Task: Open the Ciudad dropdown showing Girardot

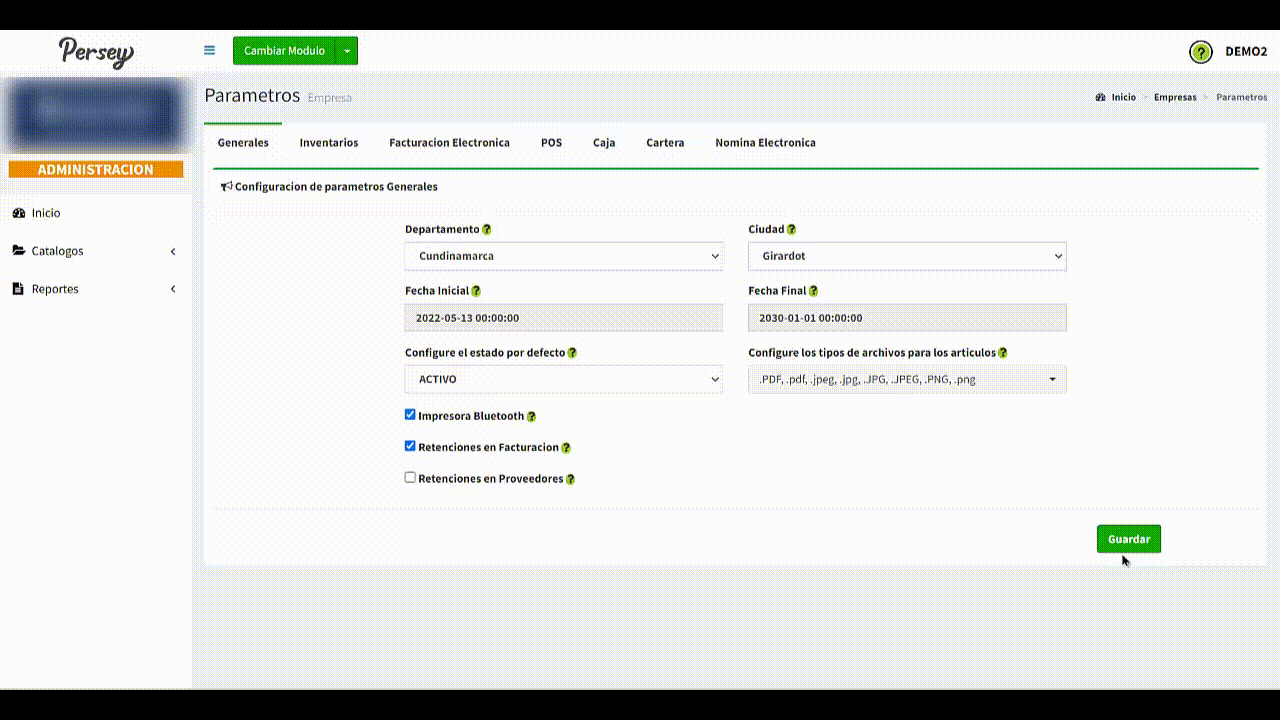Action: [x=906, y=256]
